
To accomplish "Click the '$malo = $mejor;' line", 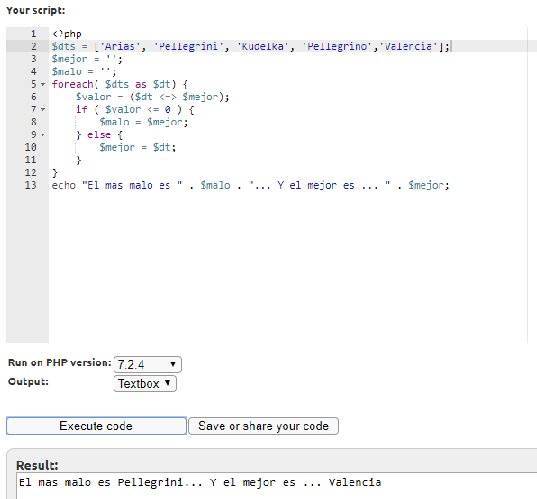I will click(143, 122).
